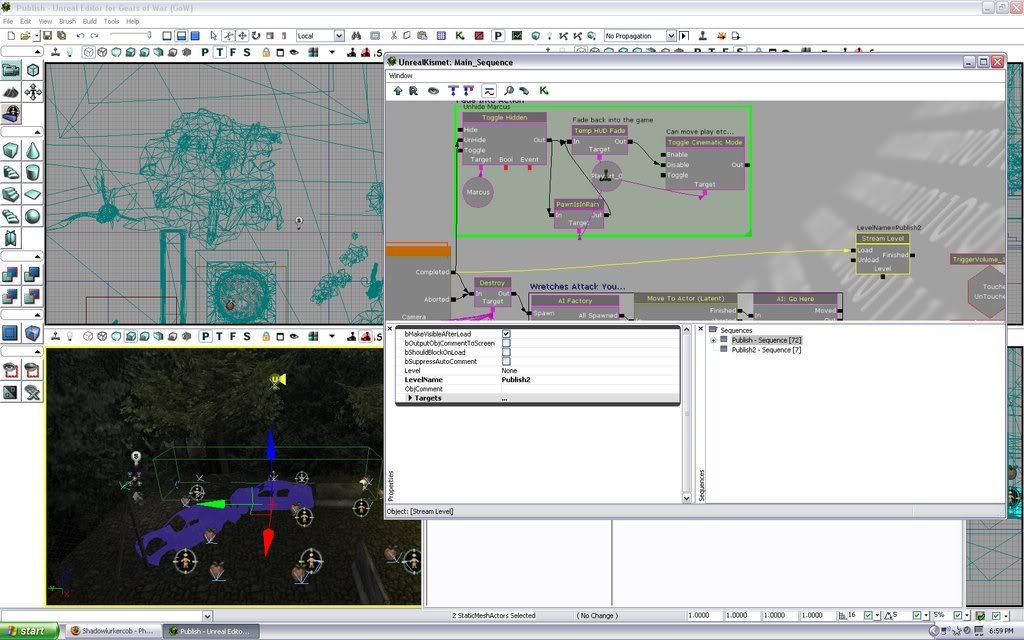Toggle curved connections button in Kismet toolbar
The width and height of the screenshot is (1024, 640).
pos(488,91)
